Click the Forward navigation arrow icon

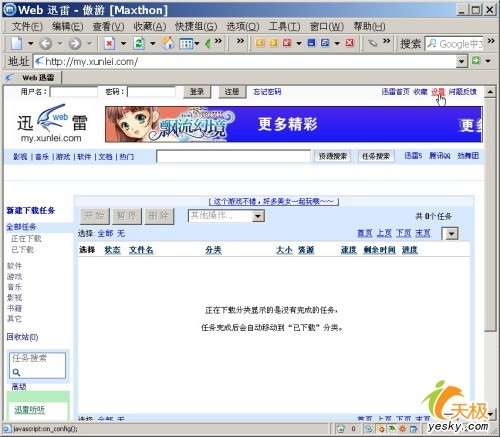point(75,43)
